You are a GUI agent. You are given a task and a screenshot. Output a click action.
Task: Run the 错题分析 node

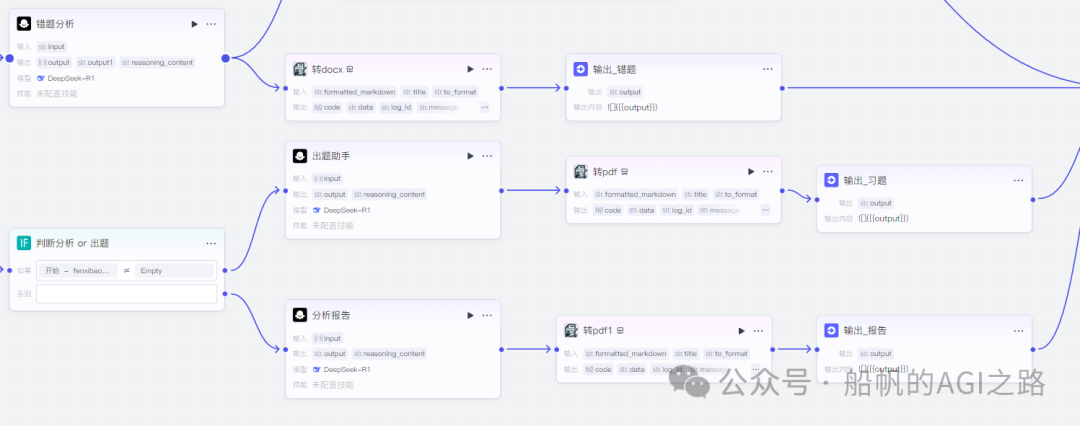pos(194,24)
